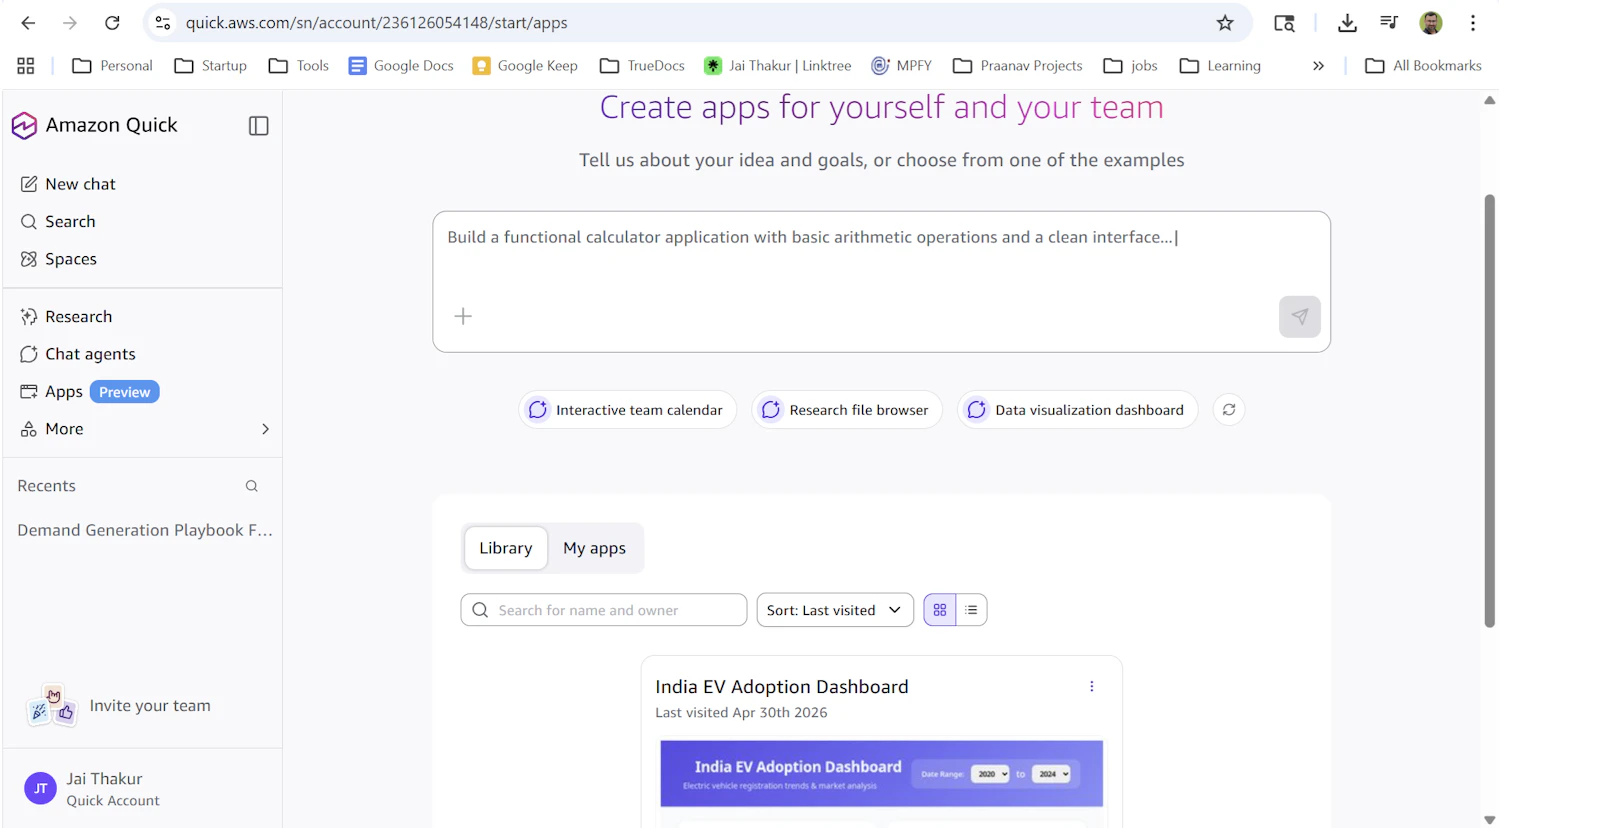Open Apps in the sidebar
This screenshot has width=1600, height=828.
(52, 392)
